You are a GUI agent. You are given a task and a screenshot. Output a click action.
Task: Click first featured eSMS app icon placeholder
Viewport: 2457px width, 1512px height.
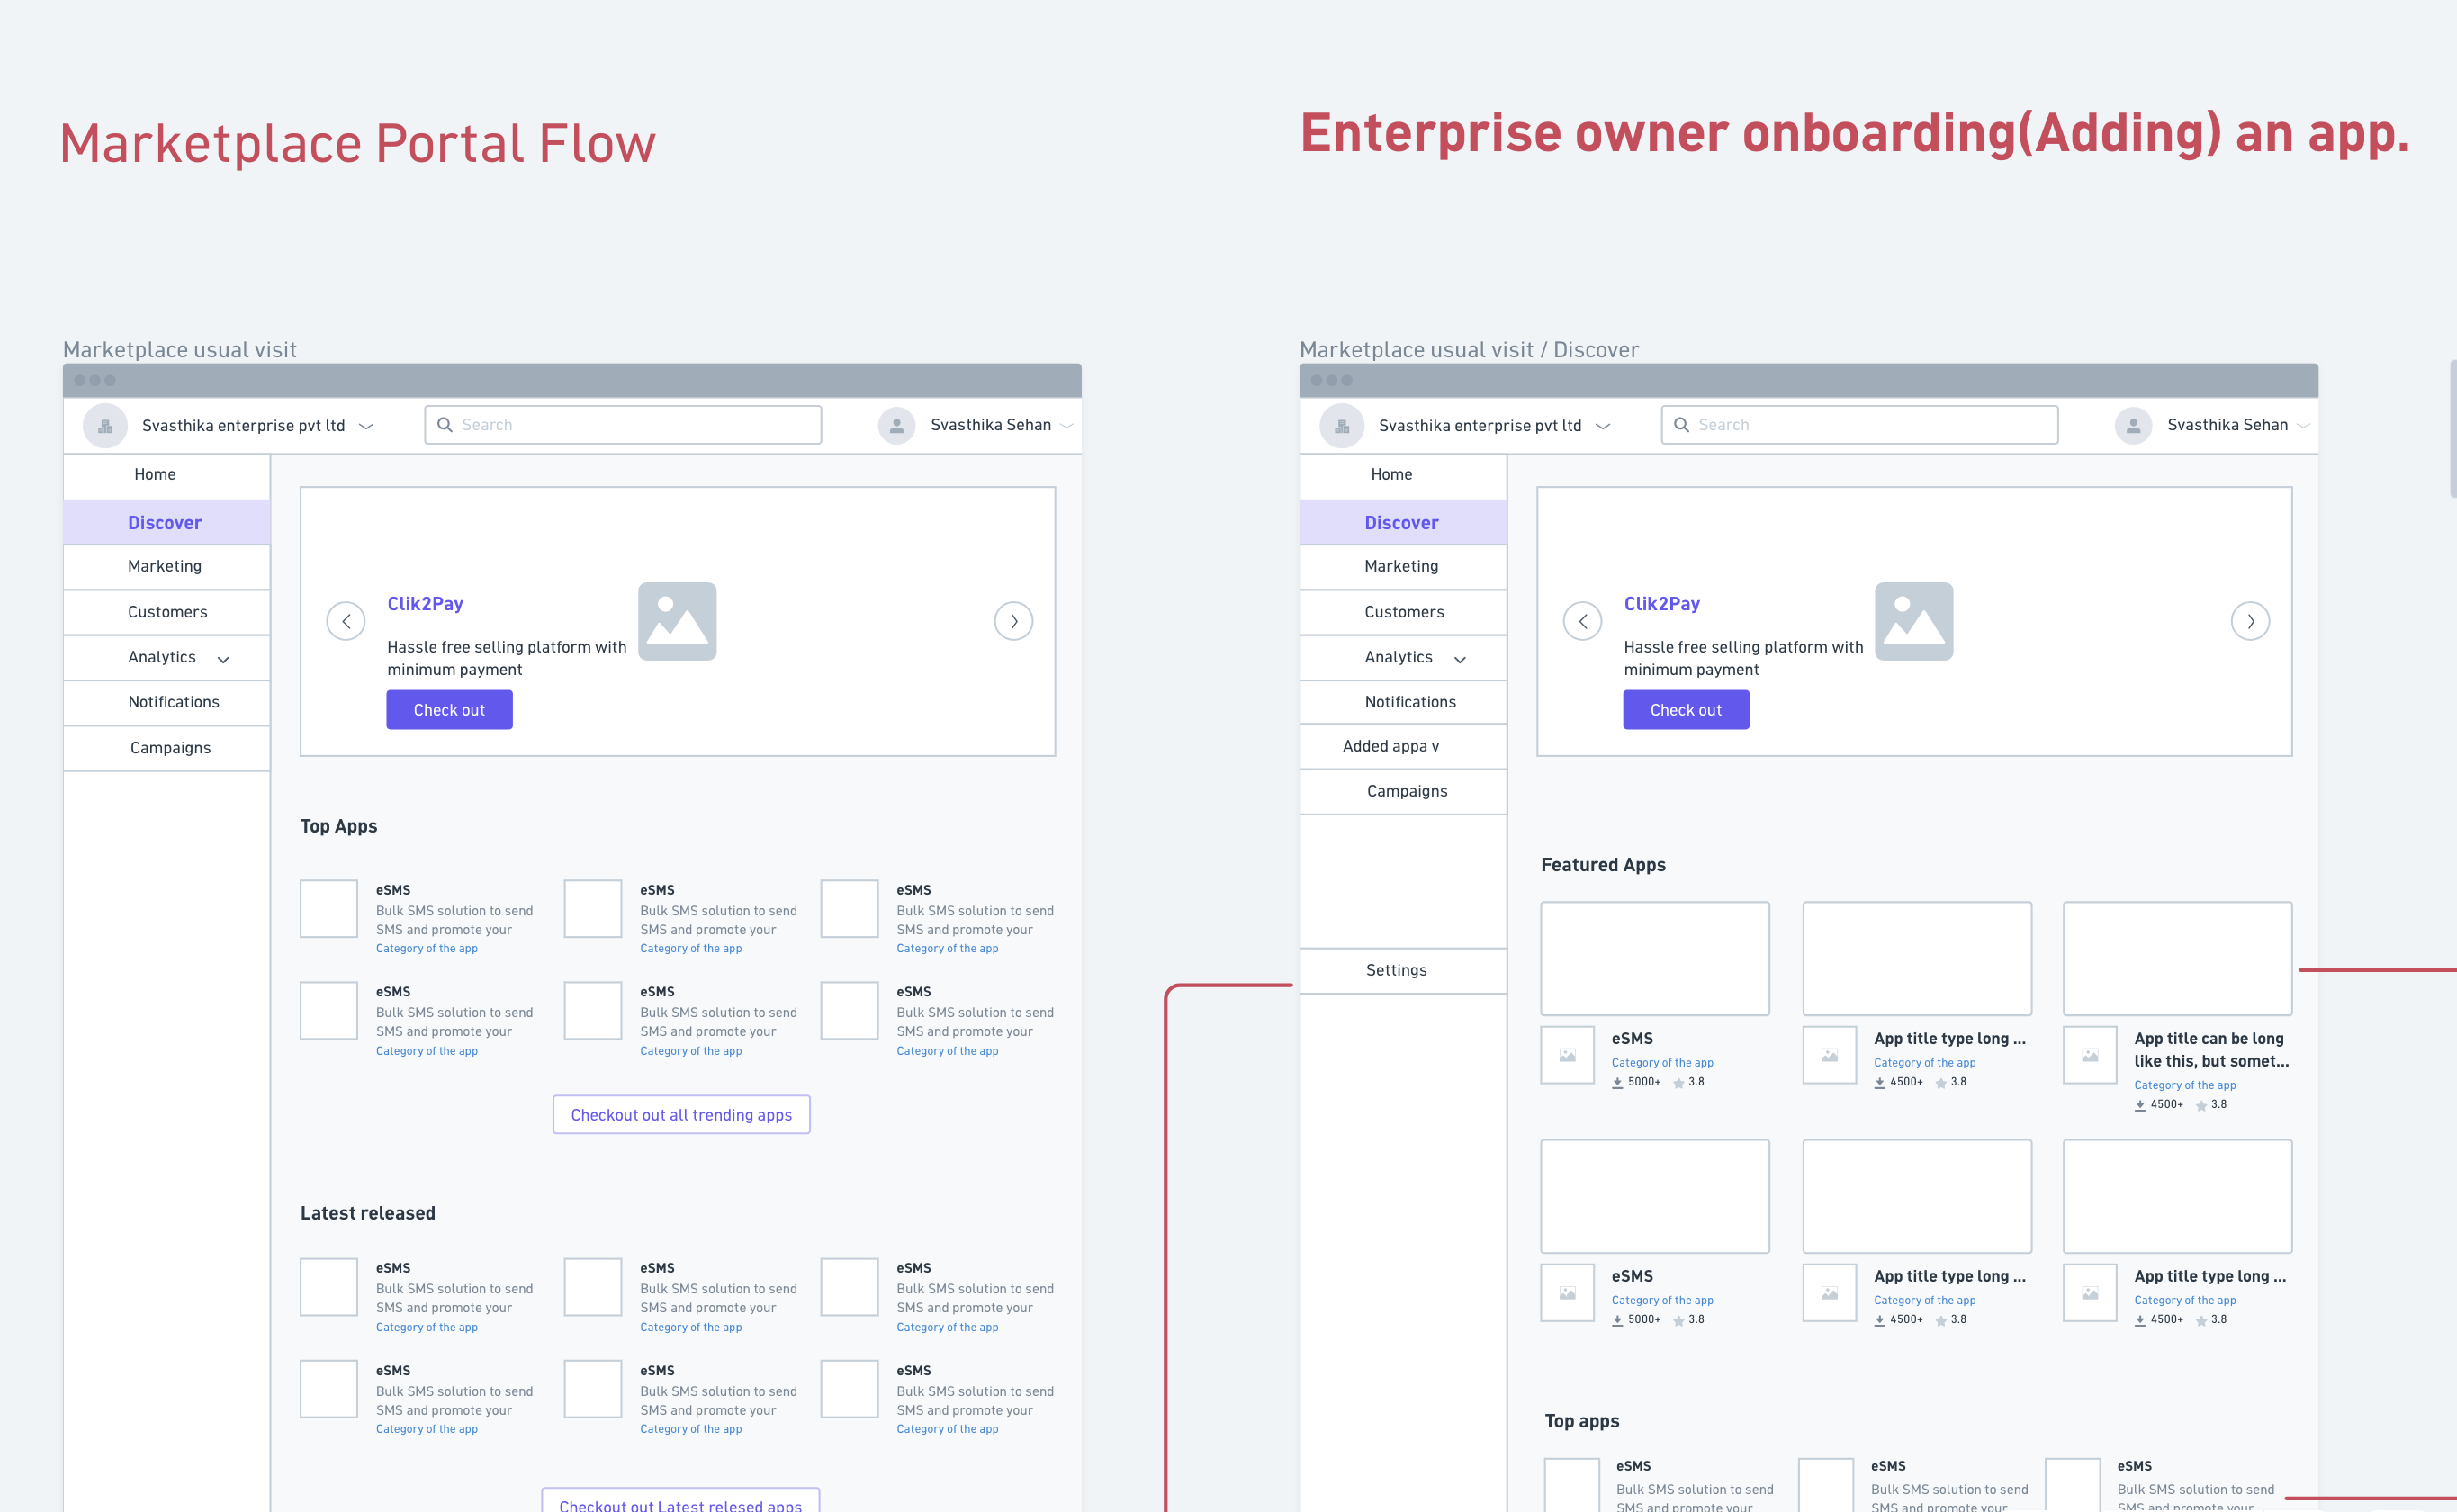pos(1568,1055)
